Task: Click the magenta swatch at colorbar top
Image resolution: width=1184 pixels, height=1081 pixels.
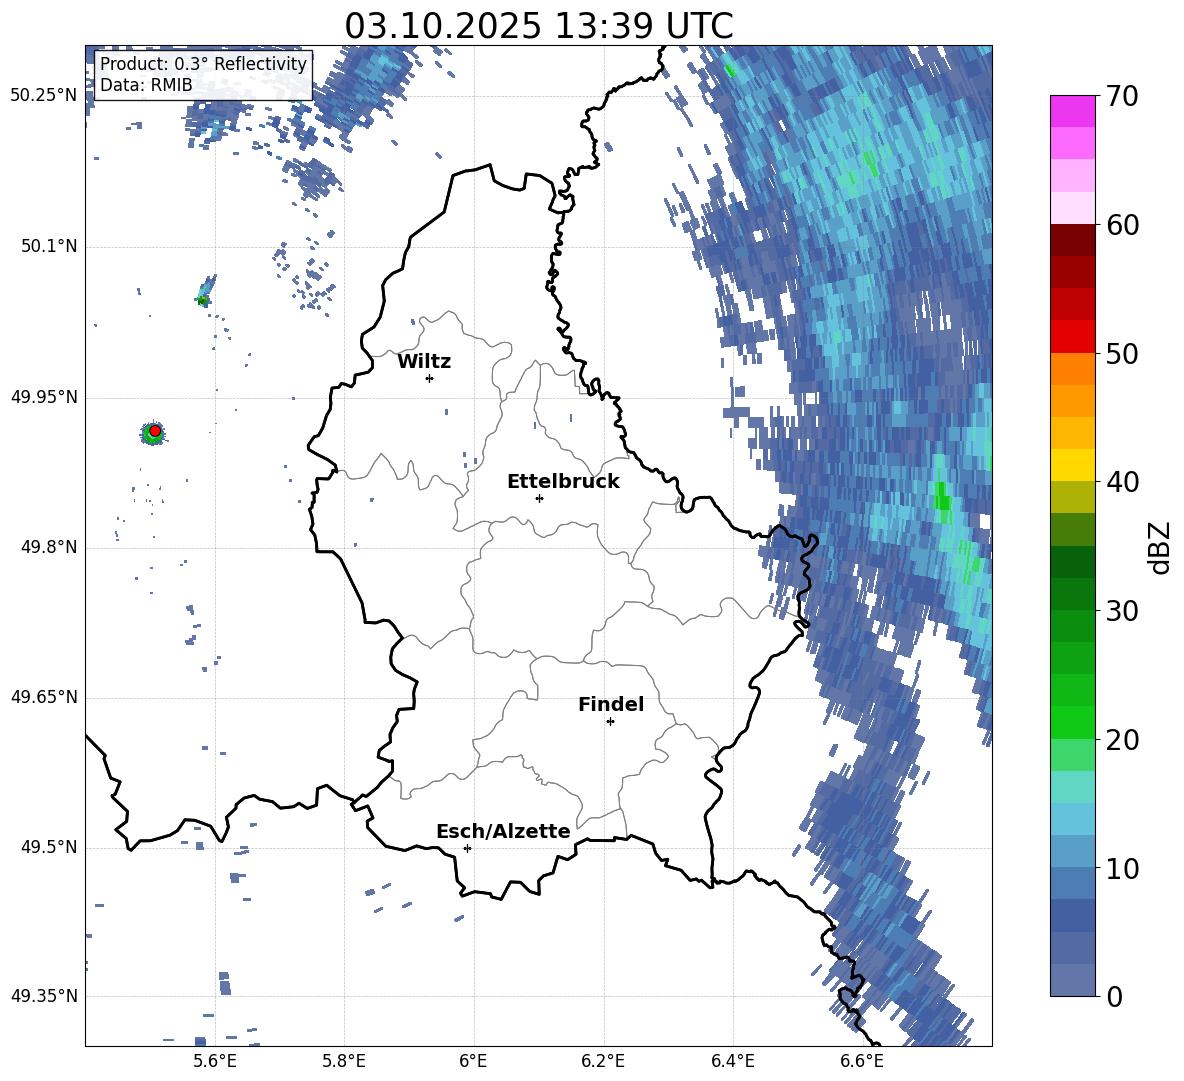Action: (1072, 112)
